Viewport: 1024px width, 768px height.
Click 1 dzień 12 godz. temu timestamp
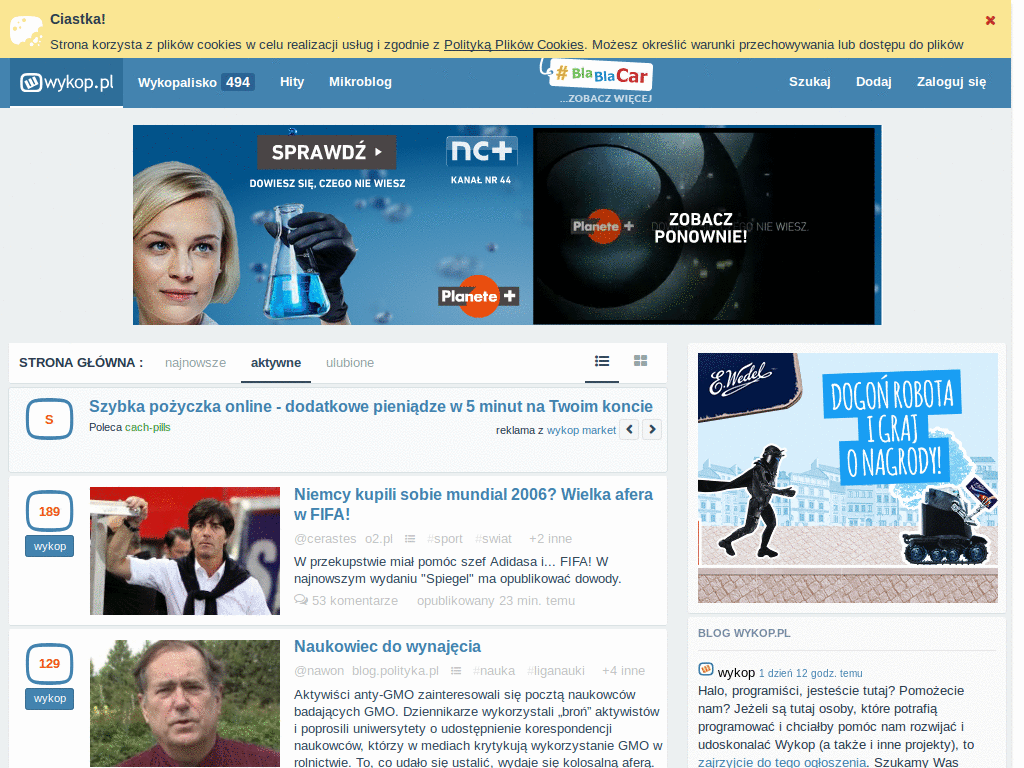pos(810,673)
